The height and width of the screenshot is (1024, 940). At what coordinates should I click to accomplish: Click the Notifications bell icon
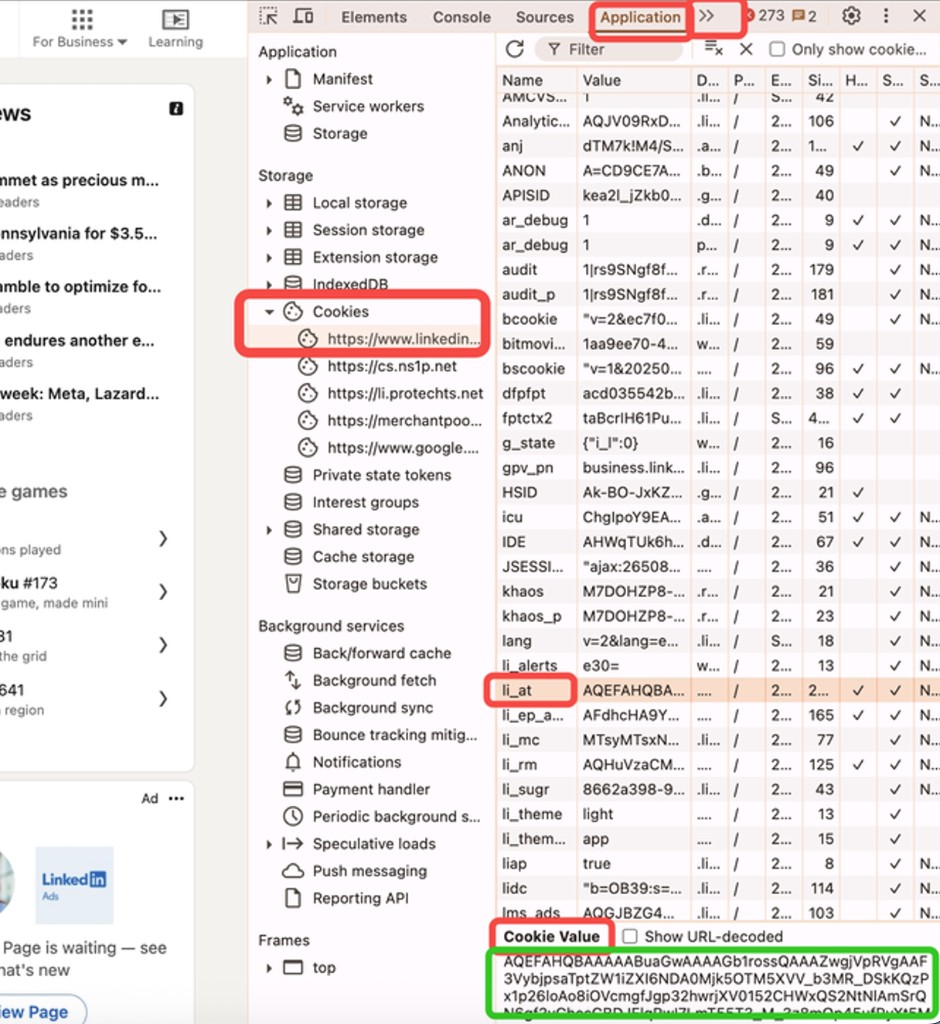point(293,761)
